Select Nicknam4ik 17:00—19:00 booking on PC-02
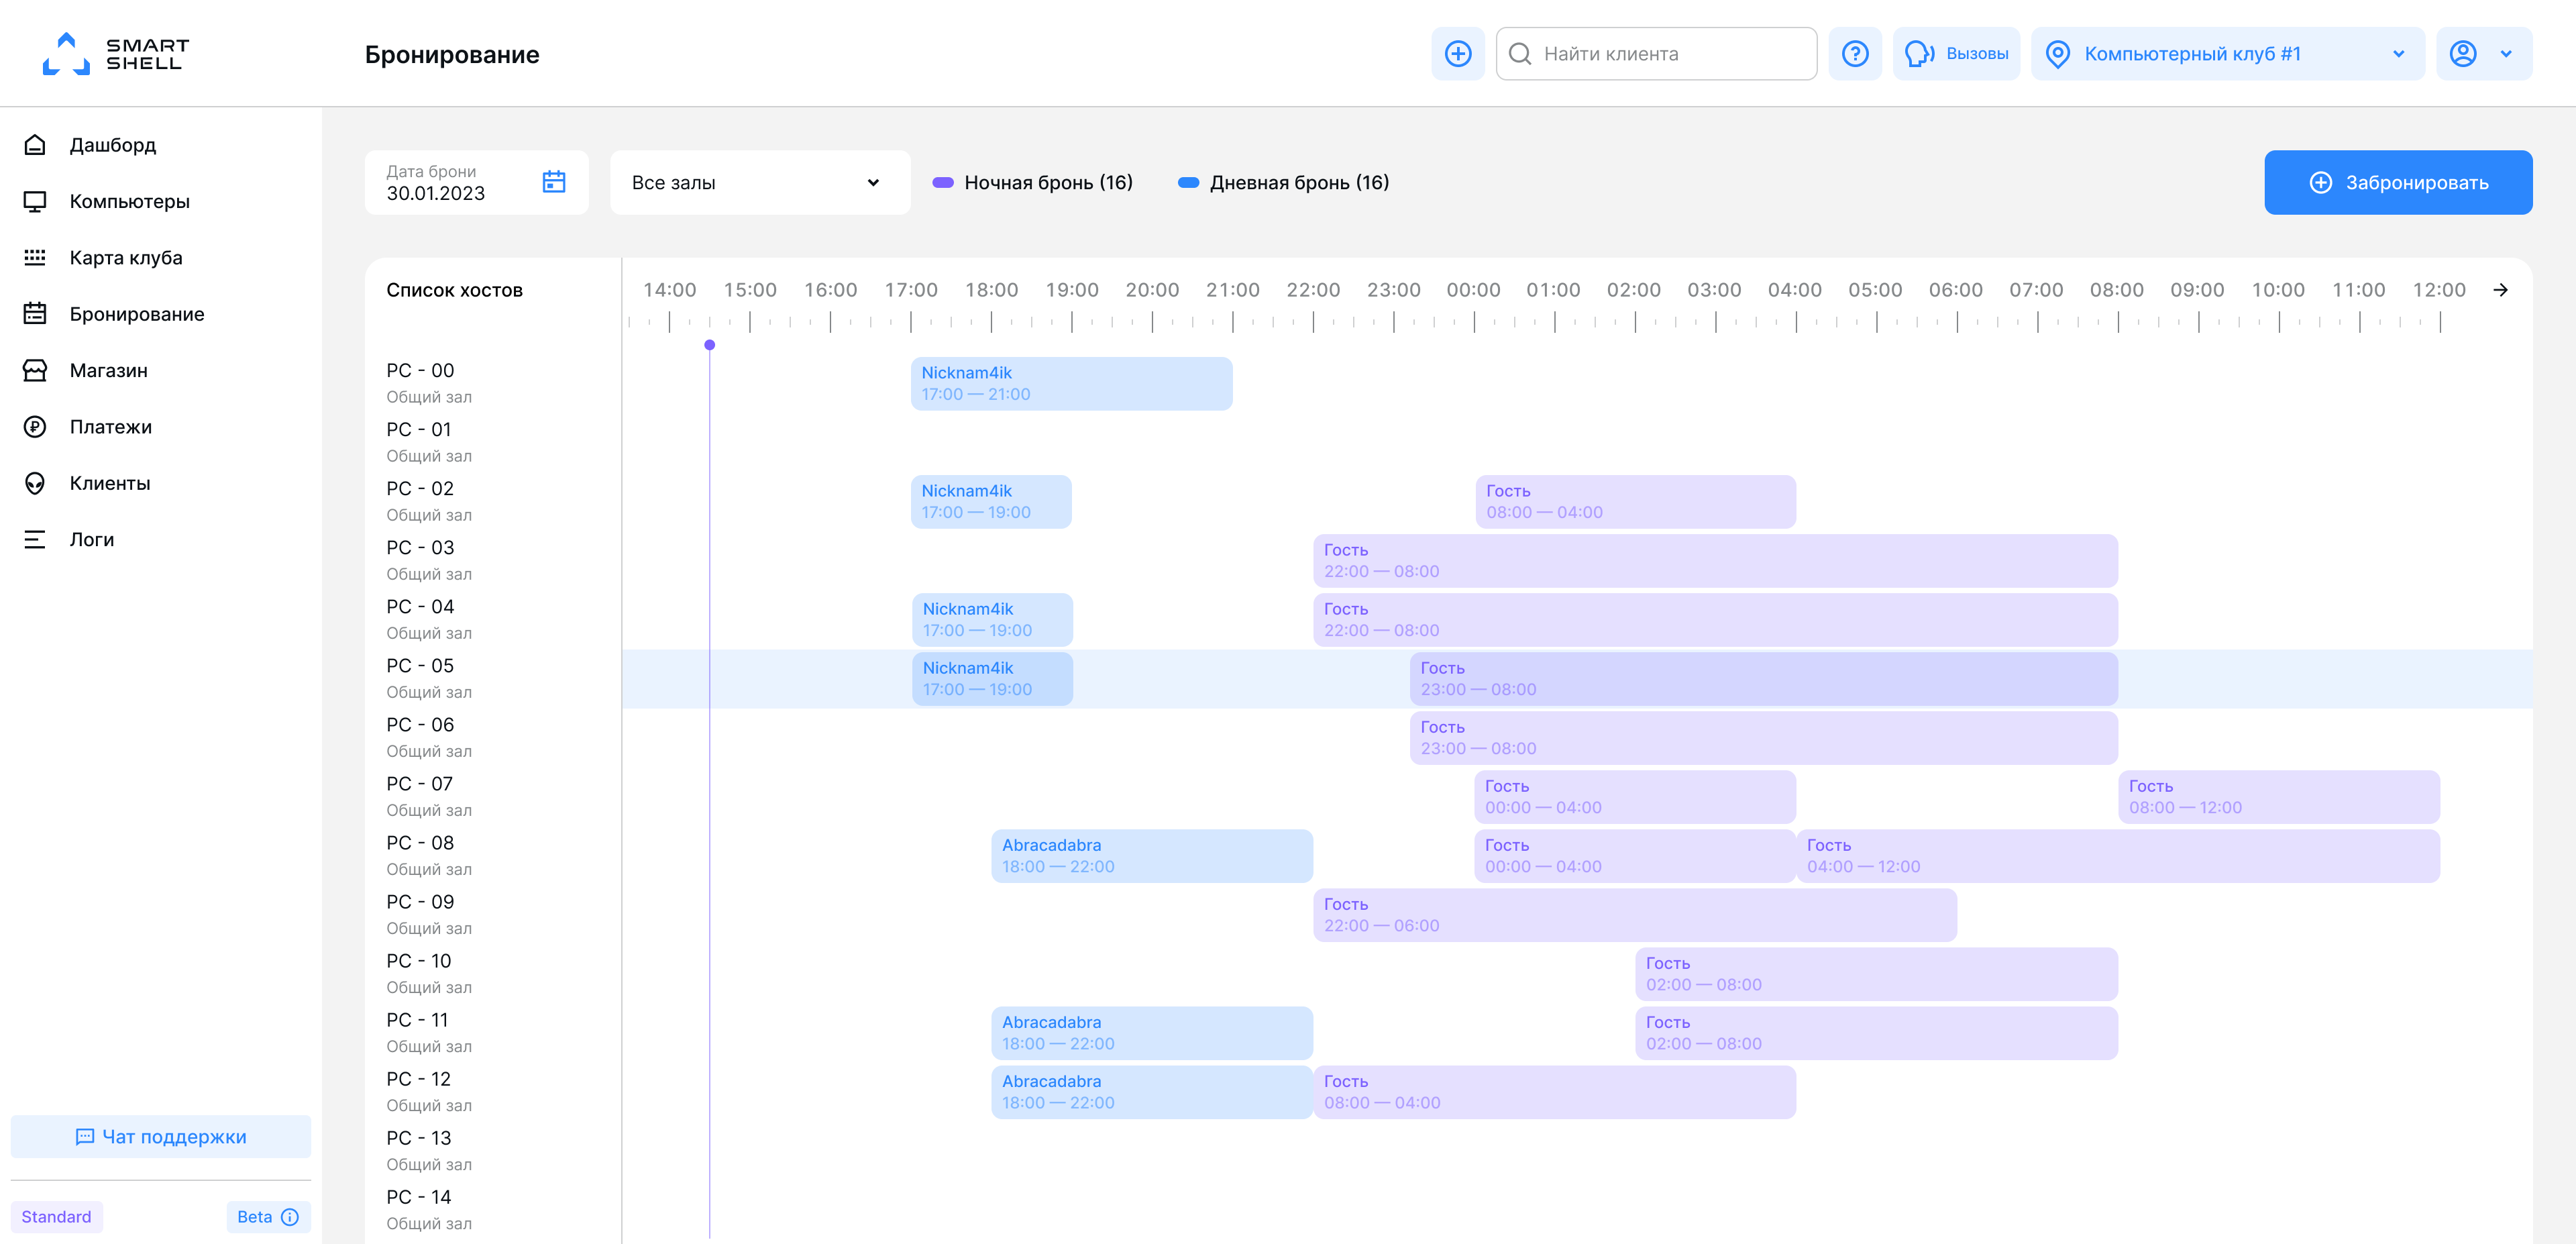The image size is (2576, 1244). [991, 501]
